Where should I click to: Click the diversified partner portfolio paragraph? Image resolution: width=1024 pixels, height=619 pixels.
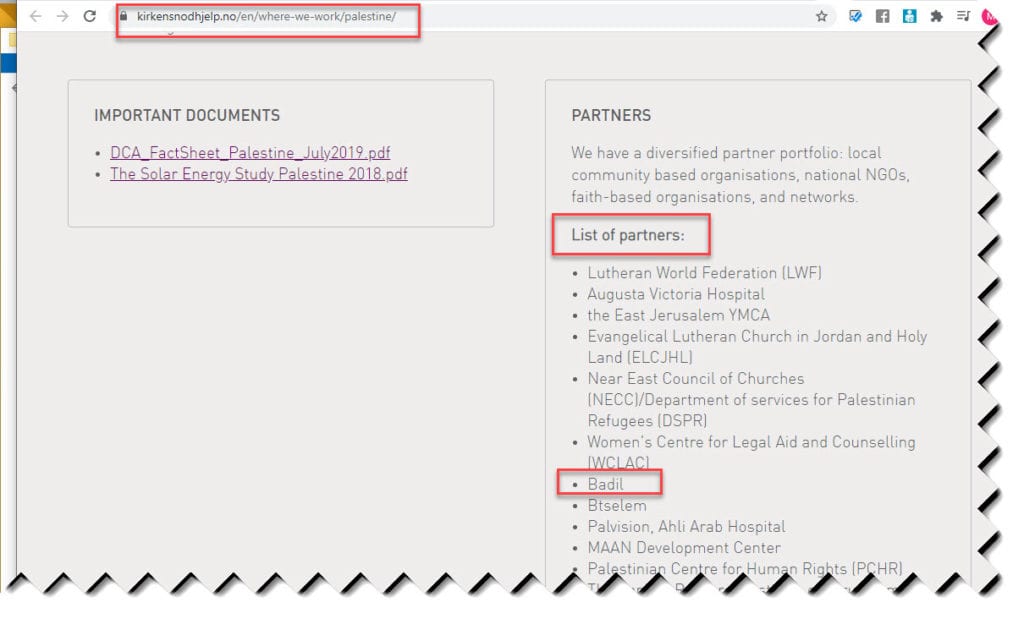[x=741, y=175]
